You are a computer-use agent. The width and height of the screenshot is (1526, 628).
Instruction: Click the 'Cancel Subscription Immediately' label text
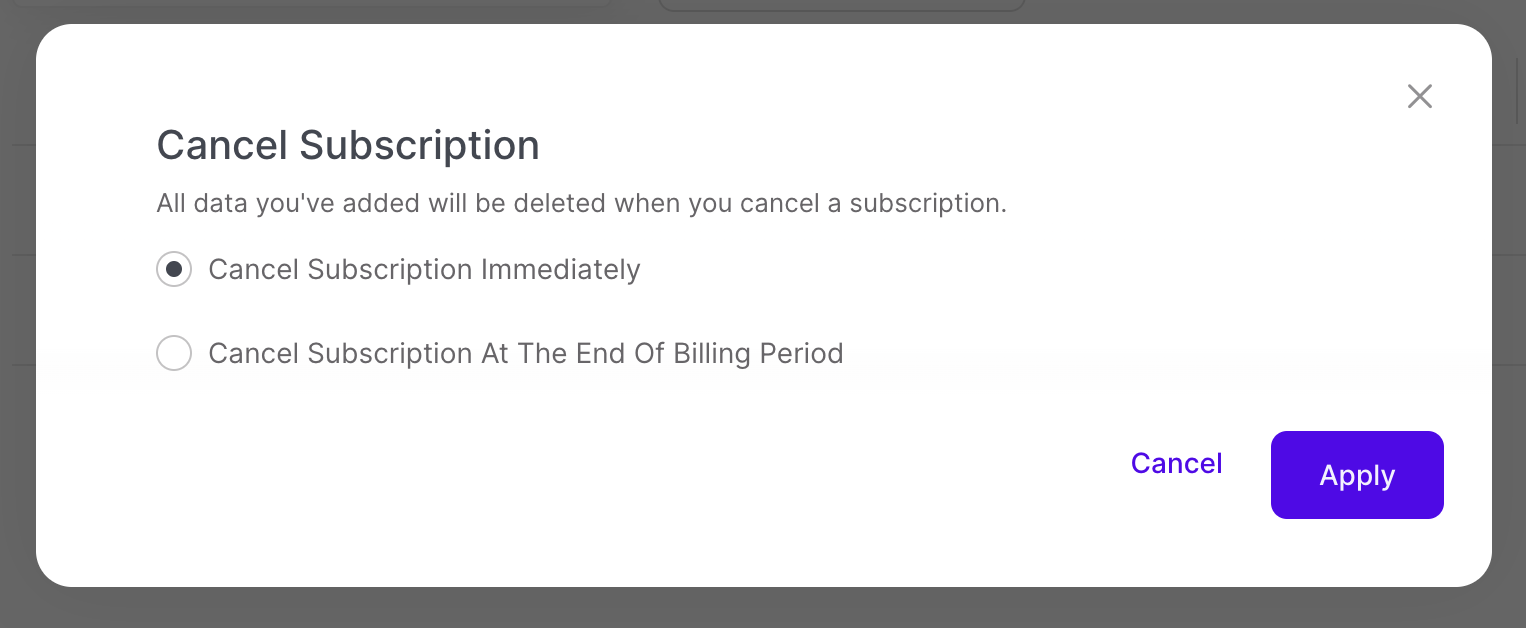[x=424, y=269]
